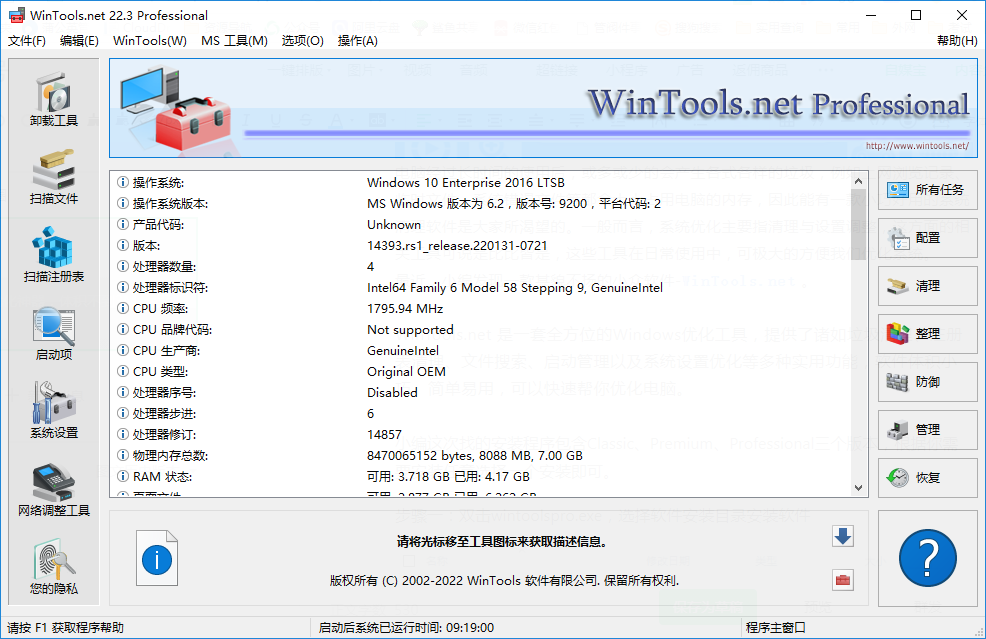
Task: Close the WinTools.net window
Action: tap(961, 15)
